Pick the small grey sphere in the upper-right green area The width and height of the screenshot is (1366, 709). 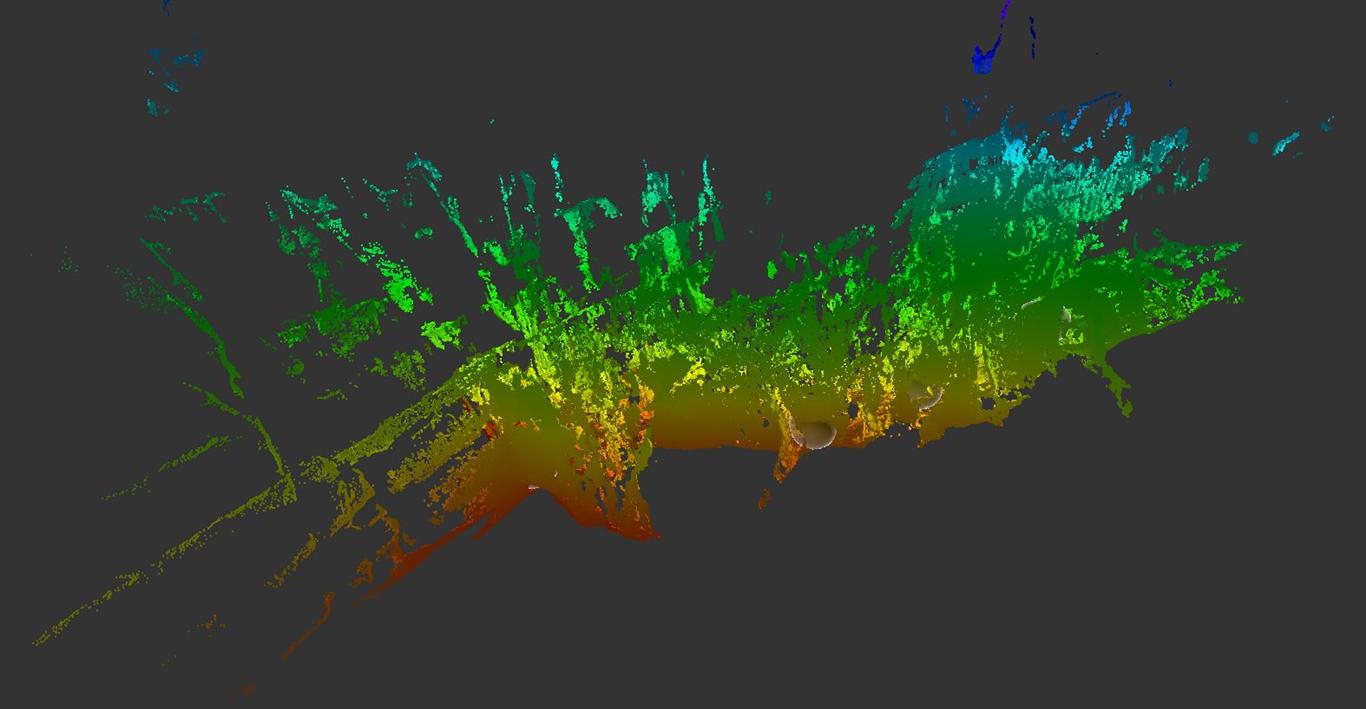(x=1066, y=314)
